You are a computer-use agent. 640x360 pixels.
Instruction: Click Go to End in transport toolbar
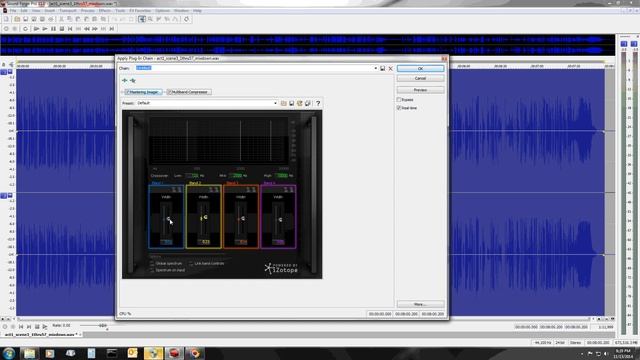[111, 29]
